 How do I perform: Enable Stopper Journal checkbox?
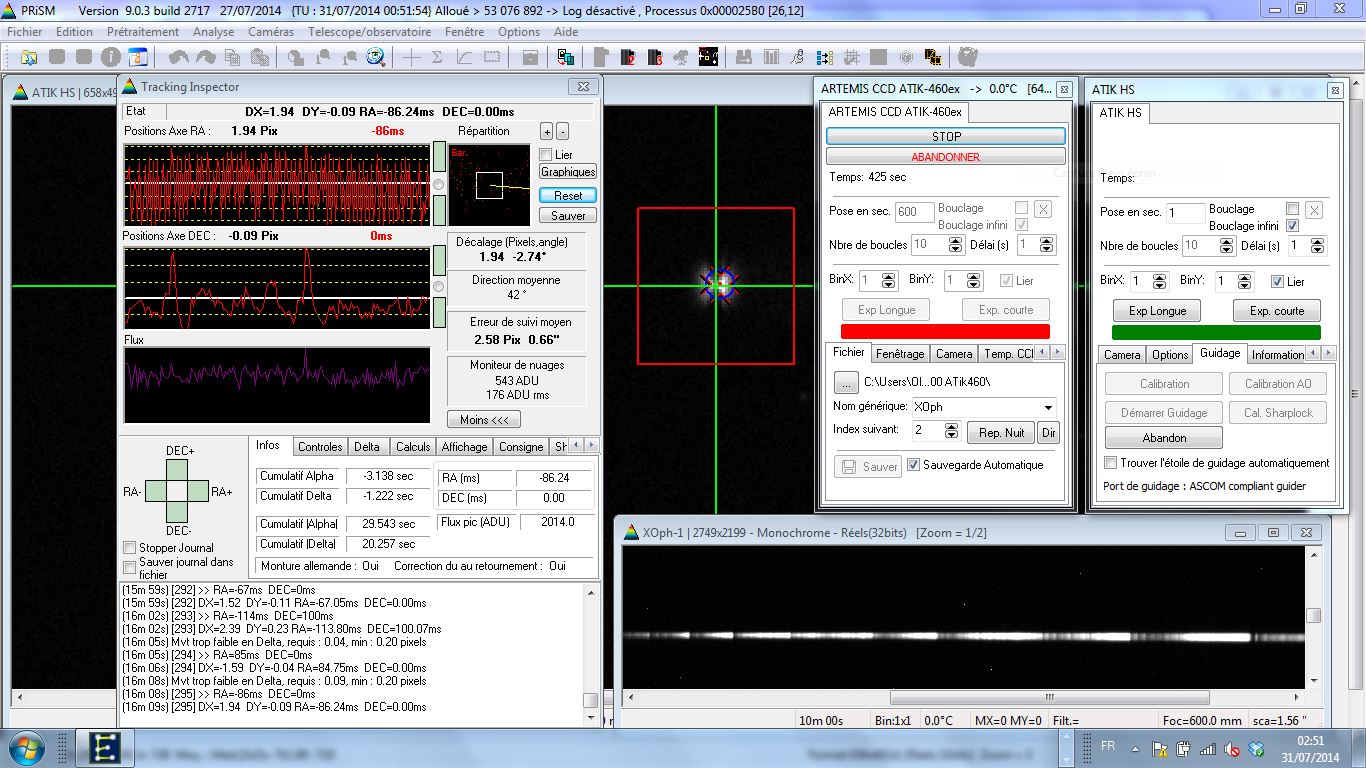[129, 547]
